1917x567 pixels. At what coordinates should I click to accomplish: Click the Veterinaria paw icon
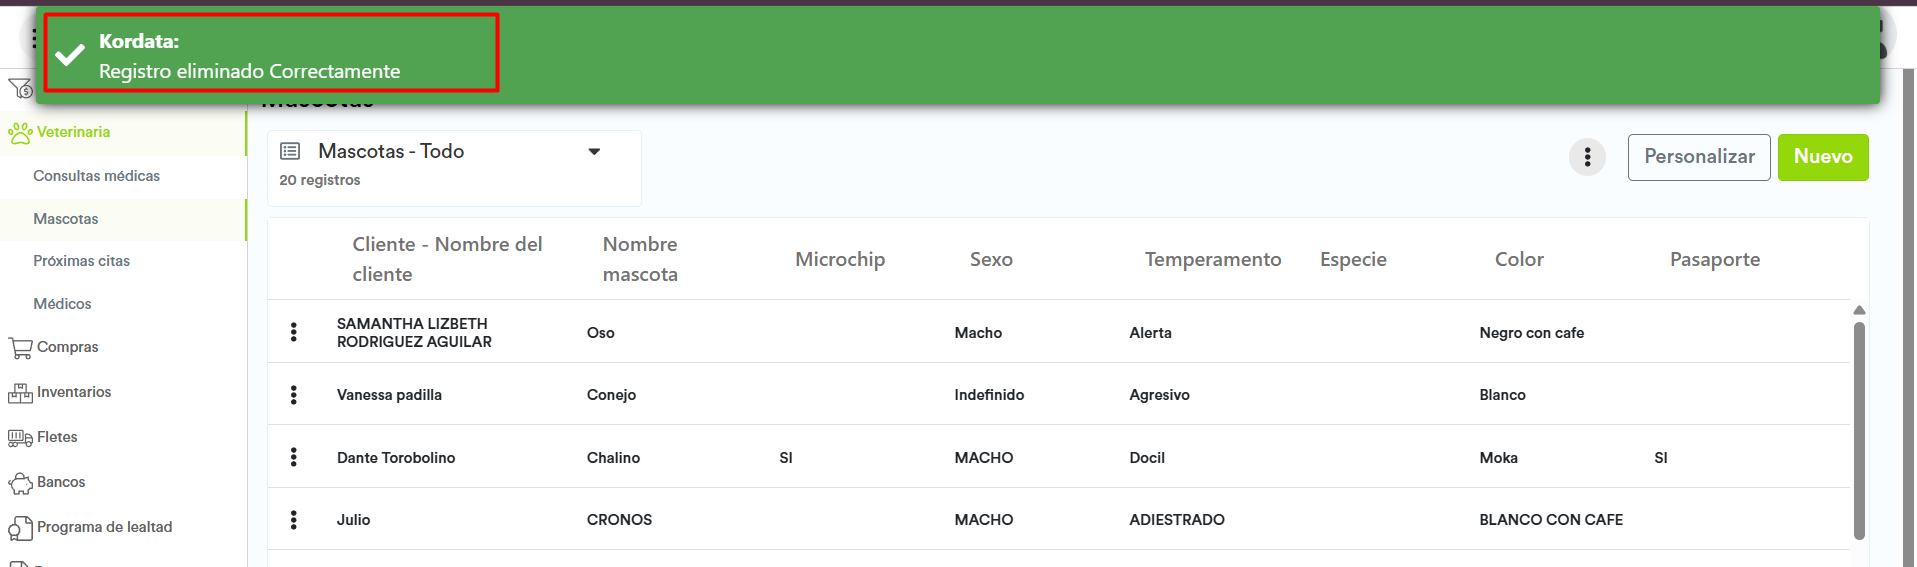(x=20, y=133)
